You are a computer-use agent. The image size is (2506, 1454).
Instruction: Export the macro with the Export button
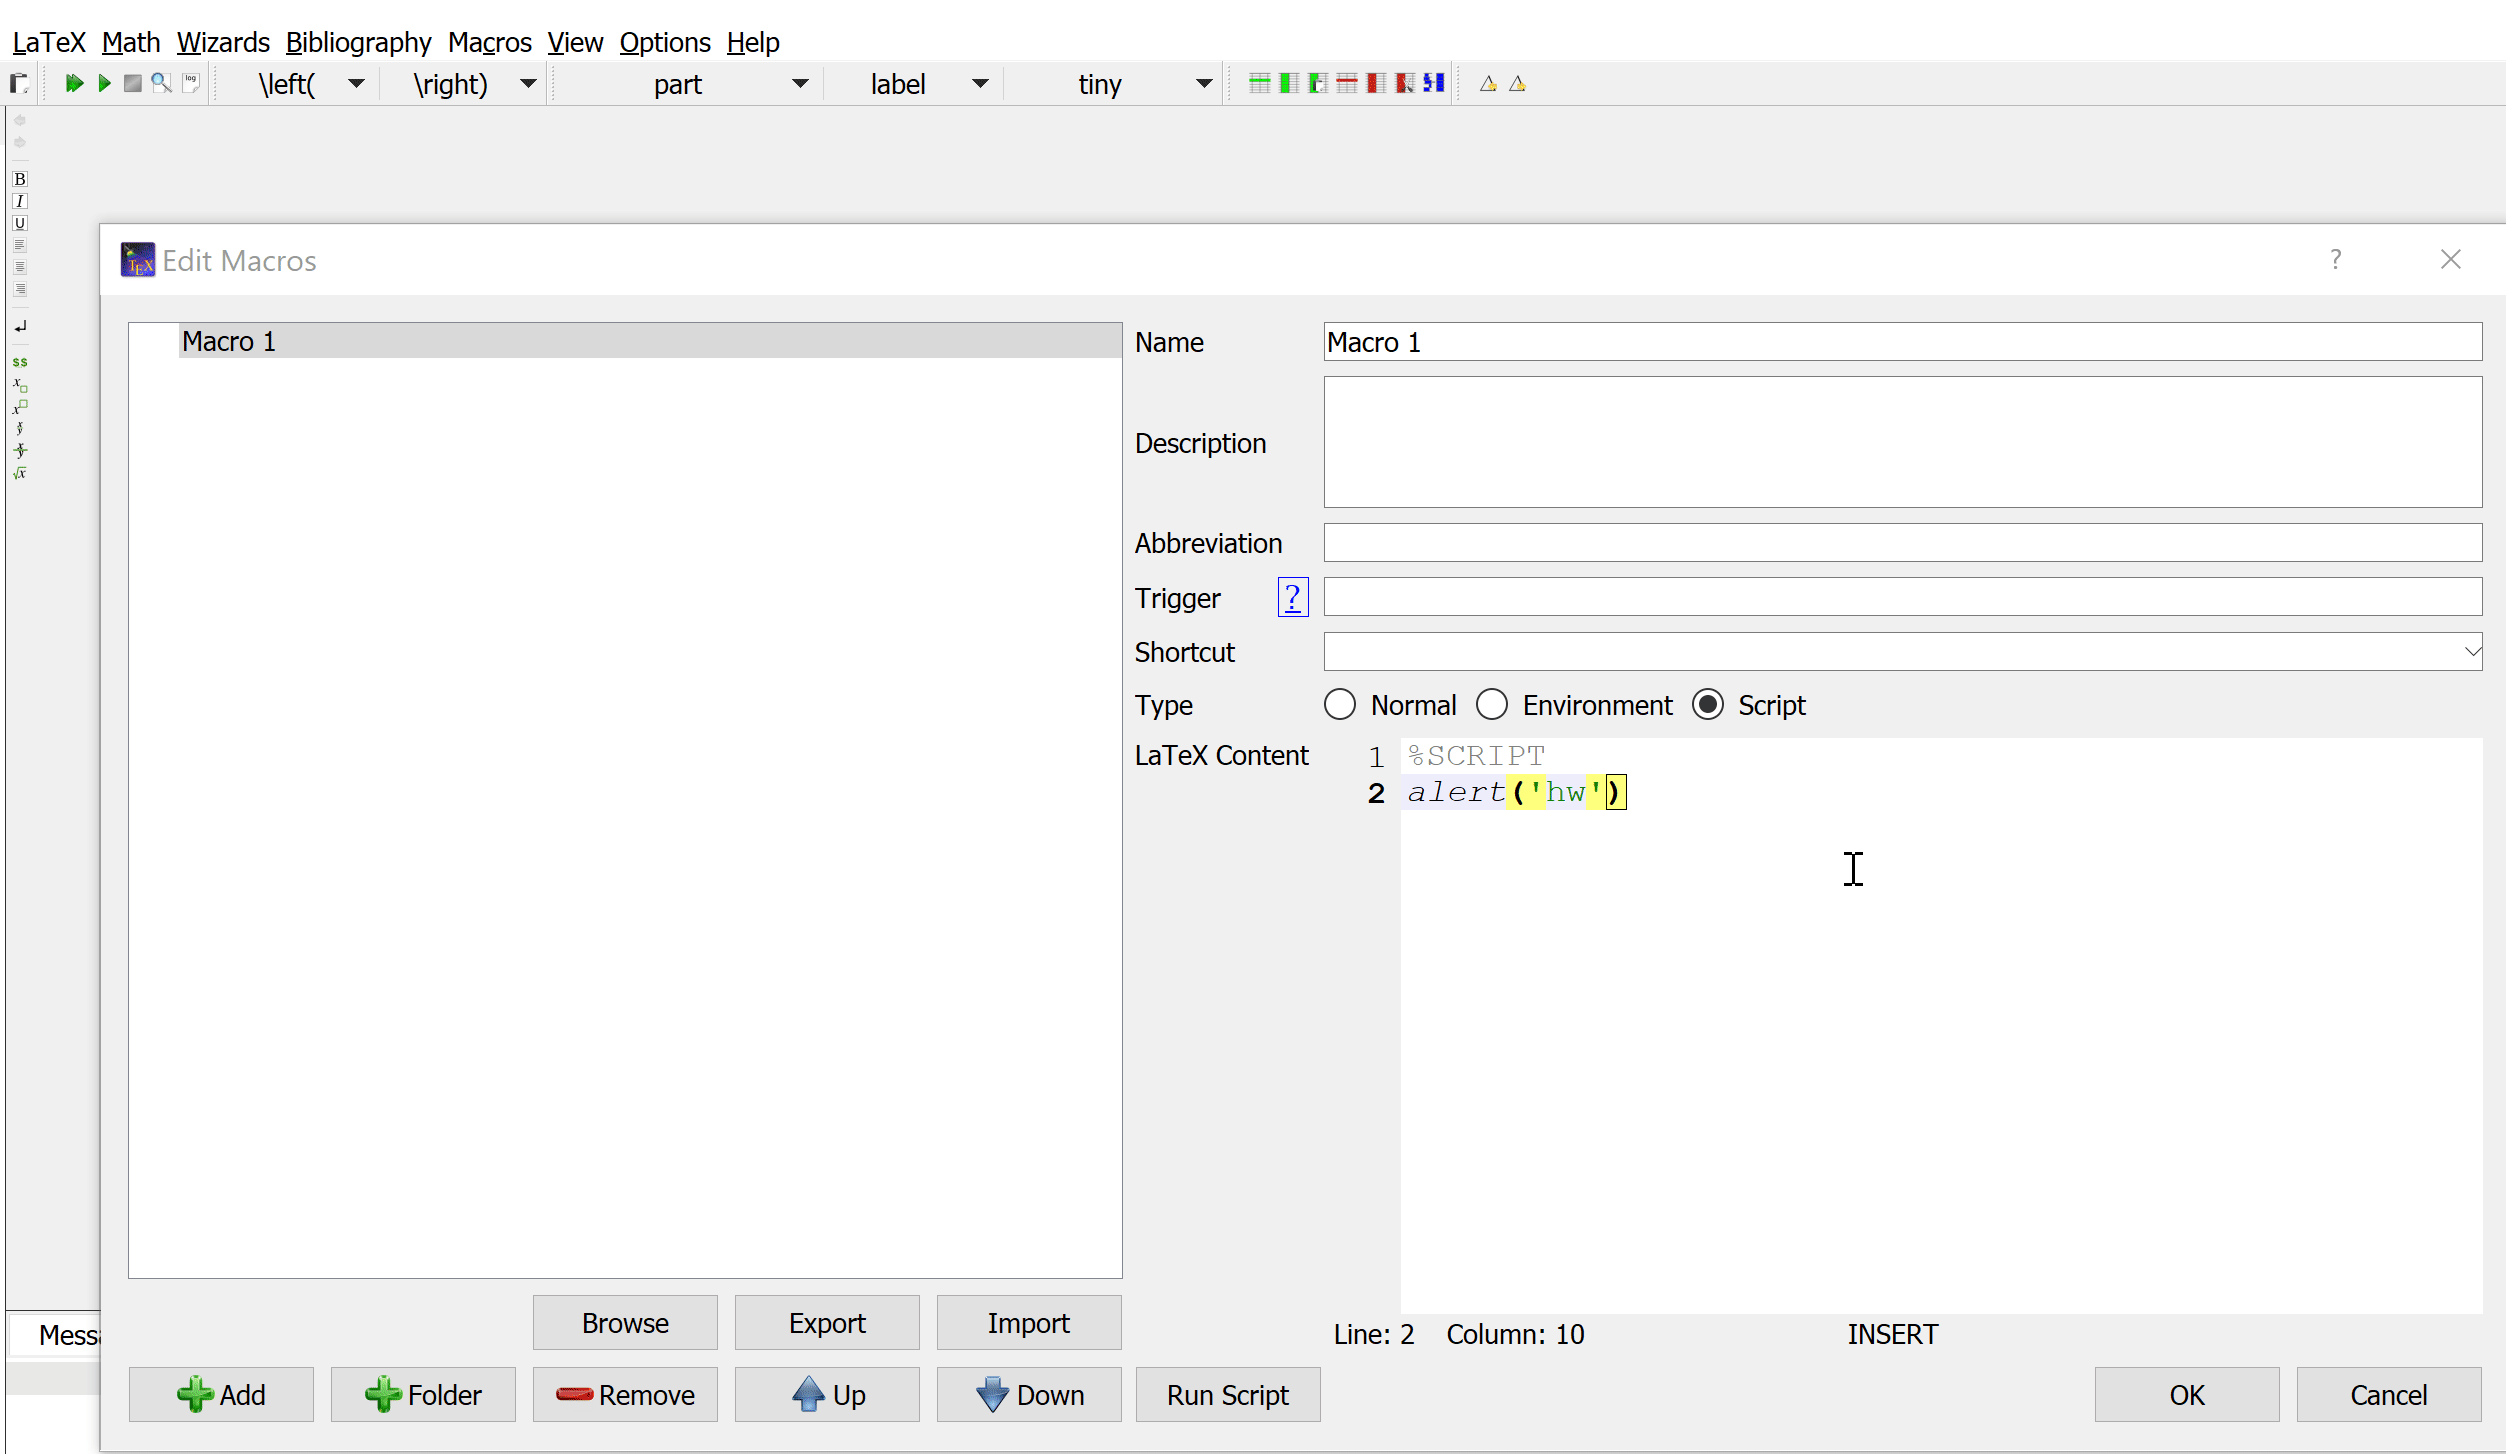(827, 1322)
